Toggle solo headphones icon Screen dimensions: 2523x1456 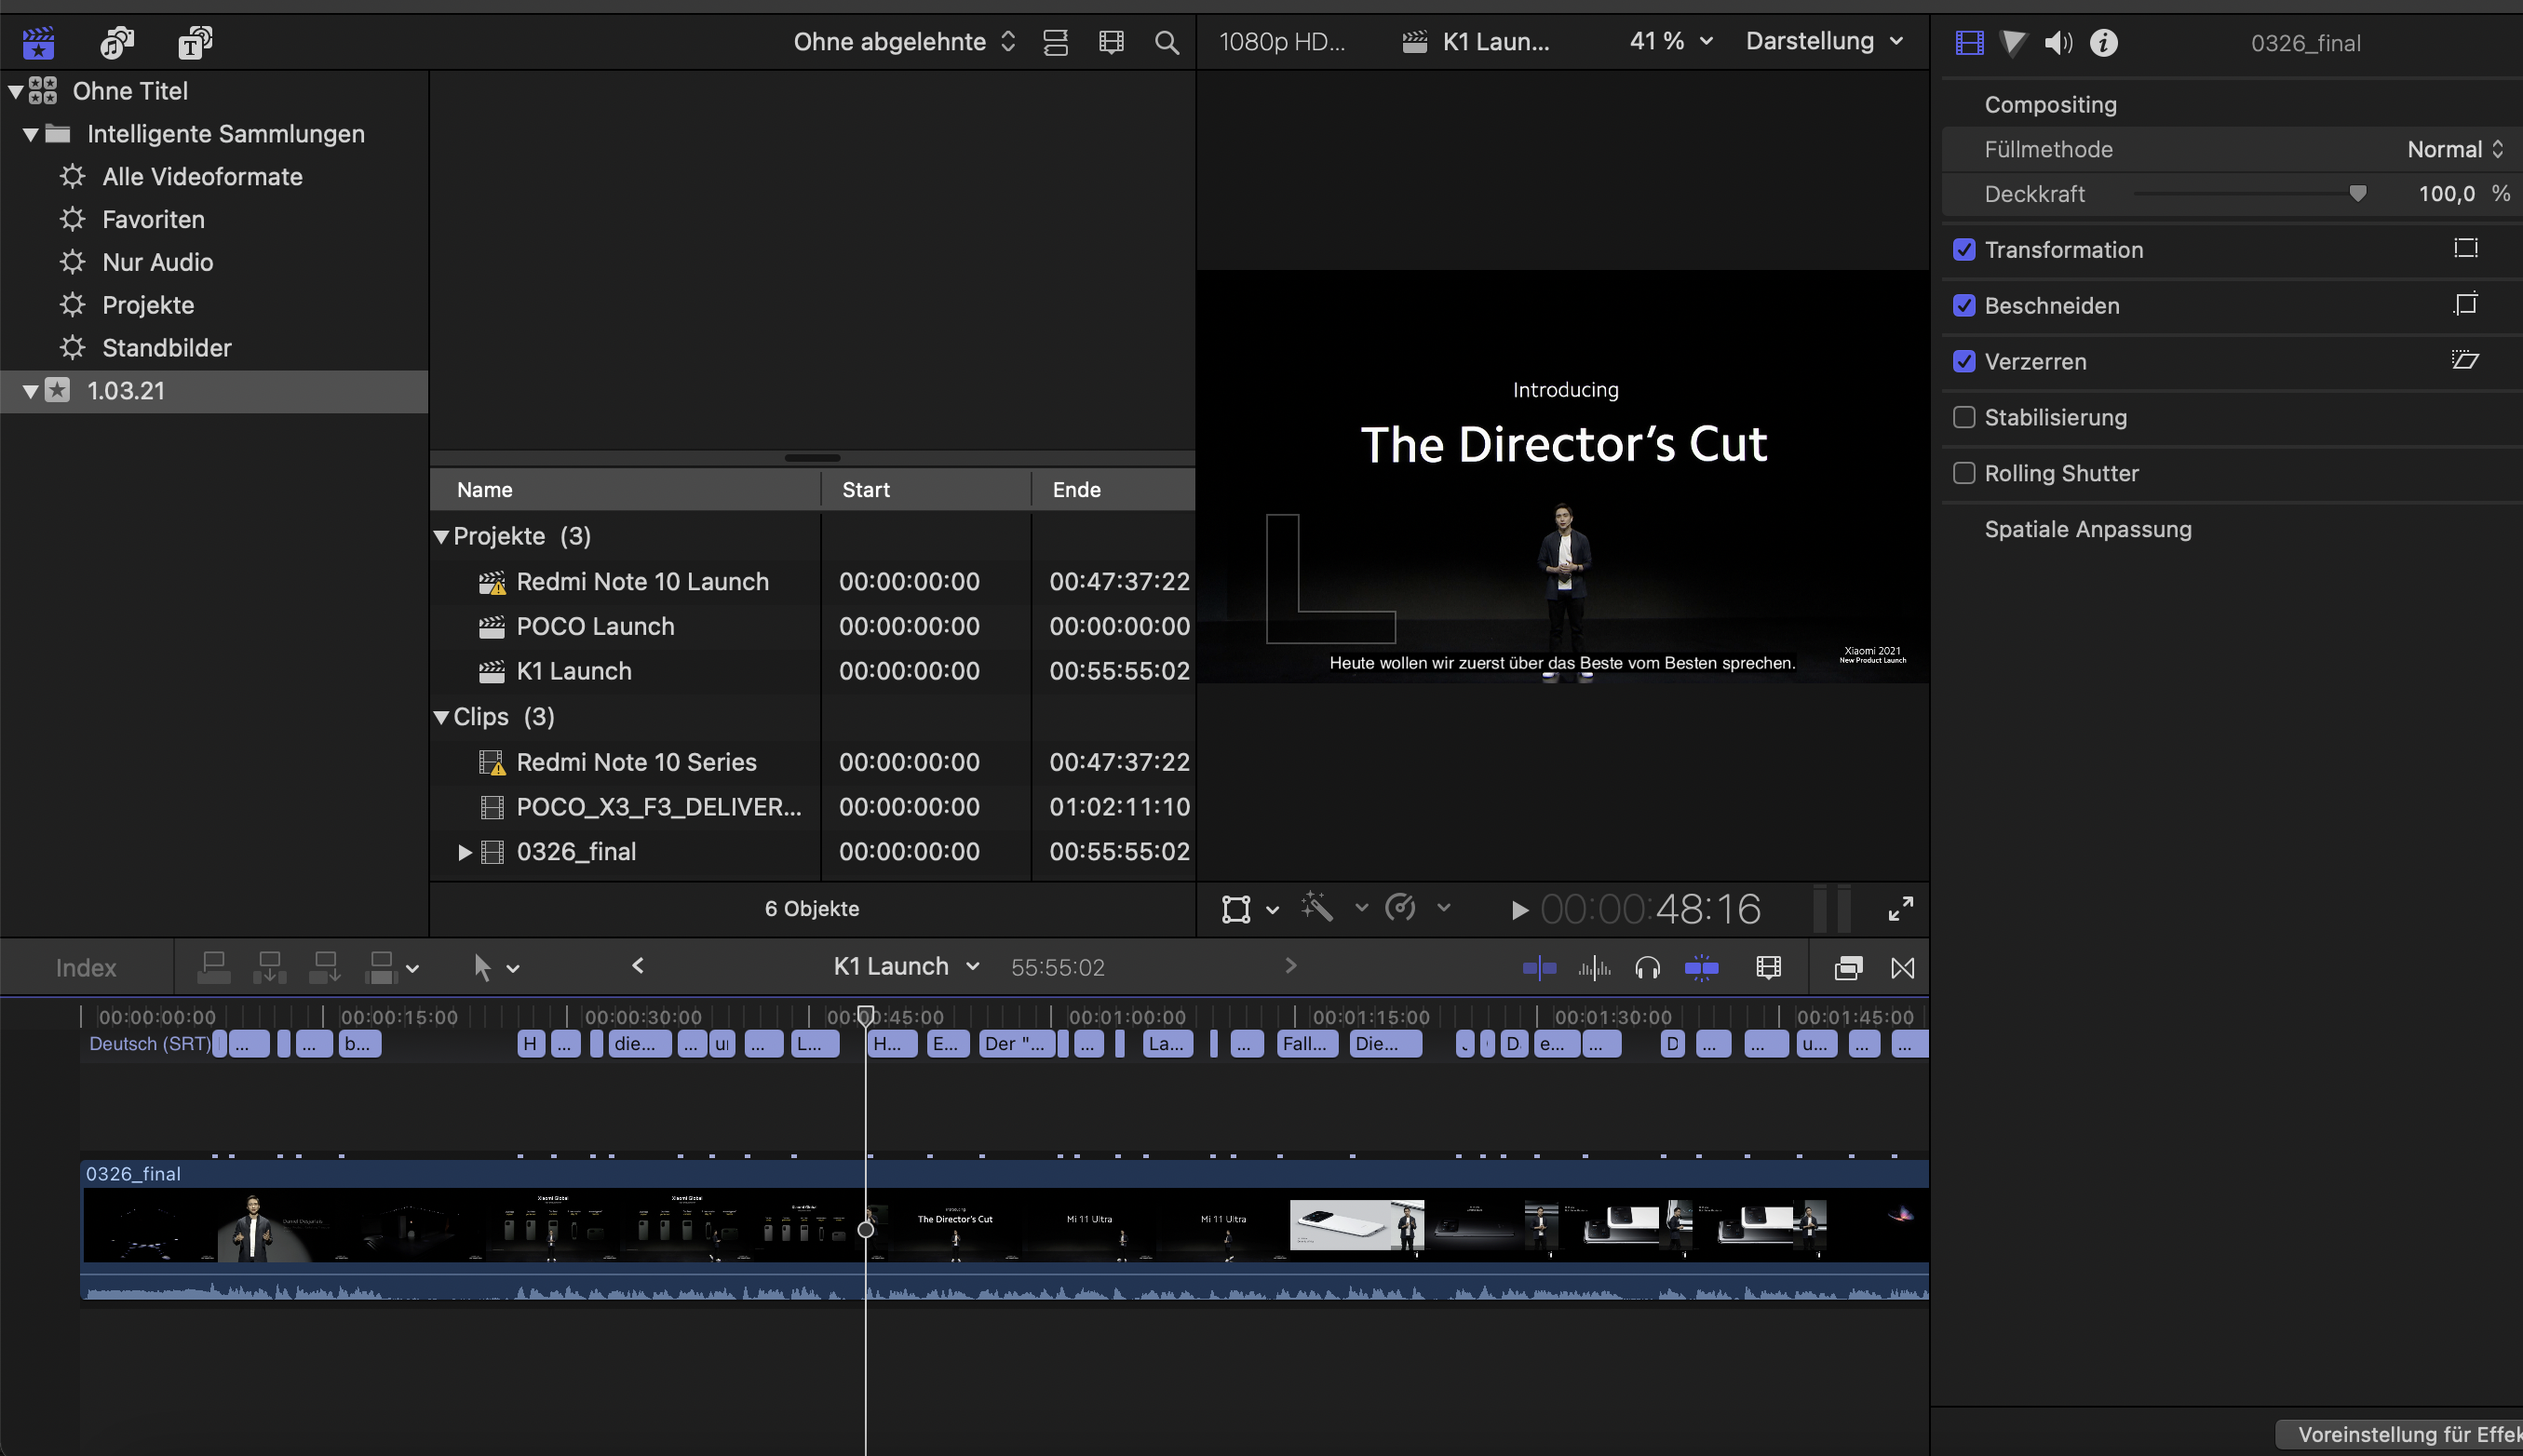pos(1647,967)
